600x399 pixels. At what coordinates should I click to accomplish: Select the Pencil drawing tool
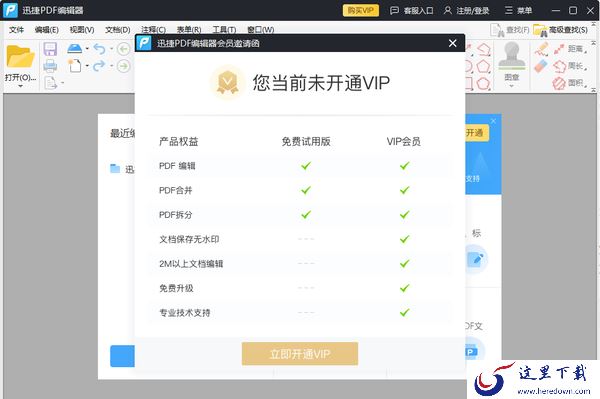tap(541, 49)
